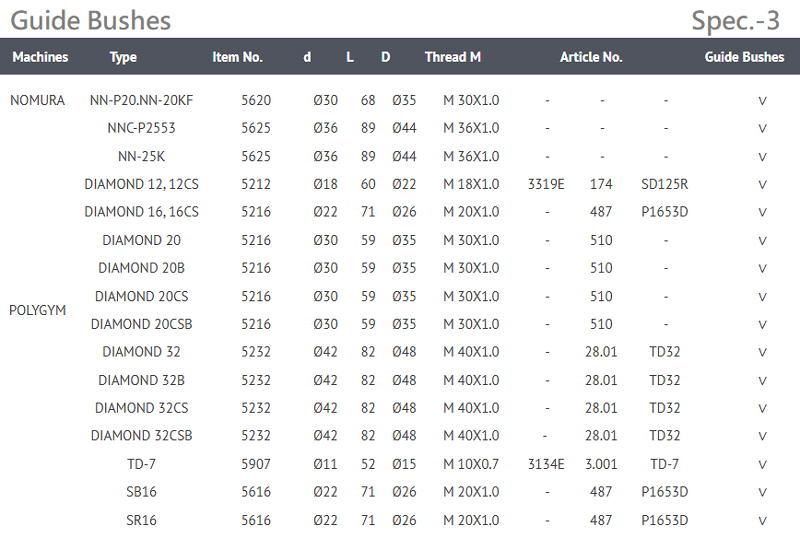Click article number 3319E

click(x=546, y=184)
